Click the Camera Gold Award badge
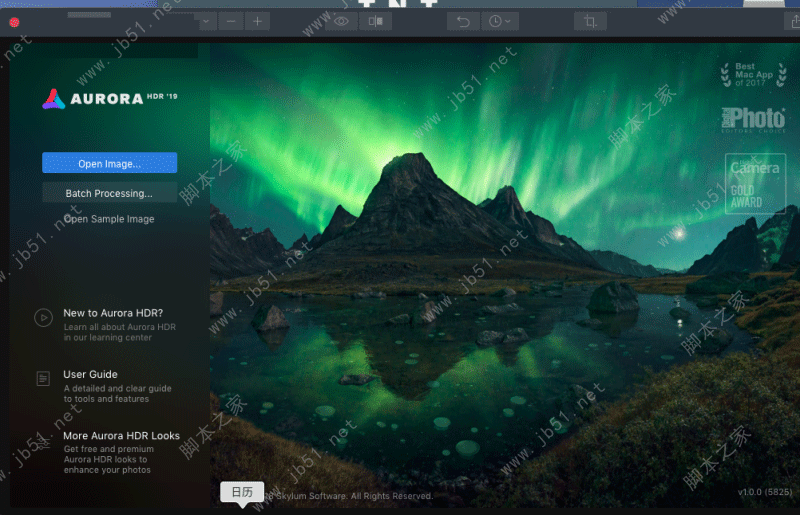The height and width of the screenshot is (515, 800). click(755, 183)
